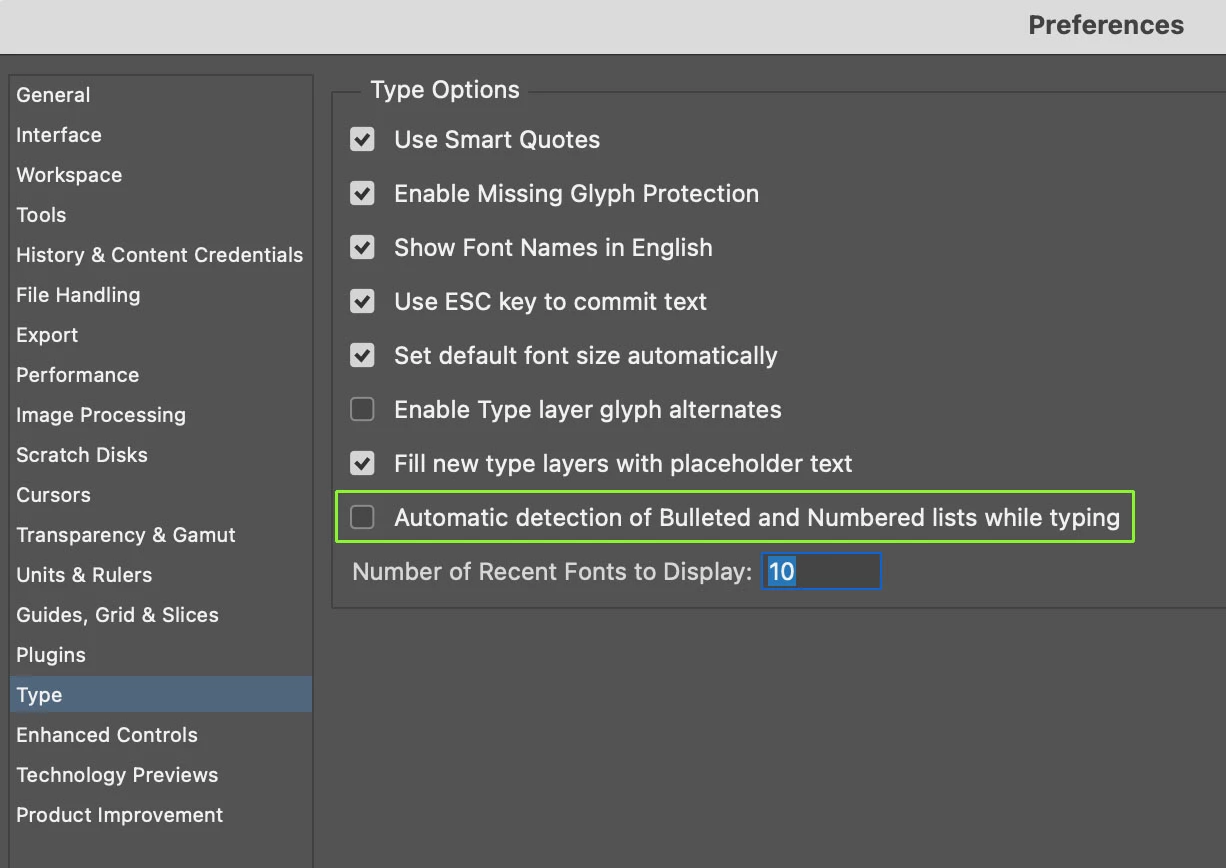The image size is (1226, 868).
Task: Open Technology Previews preferences
Action: (117, 775)
